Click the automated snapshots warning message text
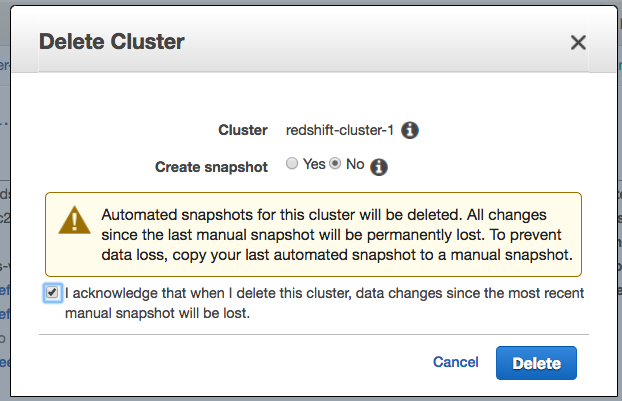The width and height of the screenshot is (622, 401). [338, 235]
